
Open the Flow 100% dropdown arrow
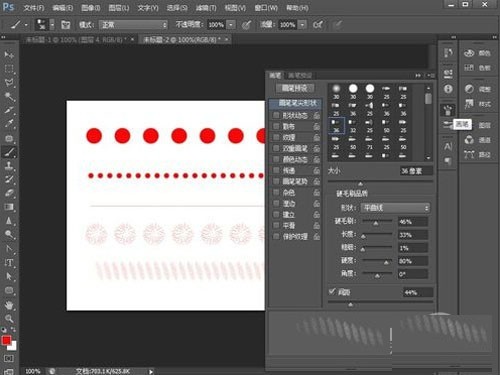point(302,25)
